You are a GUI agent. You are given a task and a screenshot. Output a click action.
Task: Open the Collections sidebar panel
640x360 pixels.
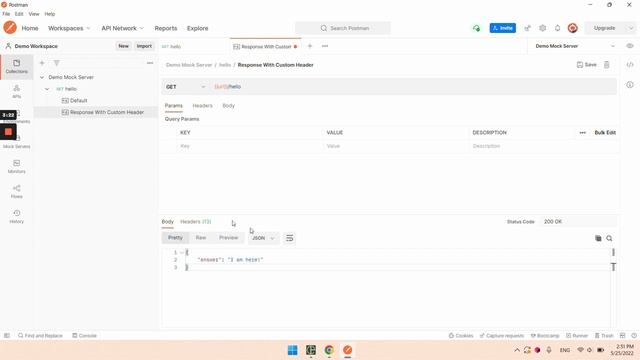click(16, 67)
